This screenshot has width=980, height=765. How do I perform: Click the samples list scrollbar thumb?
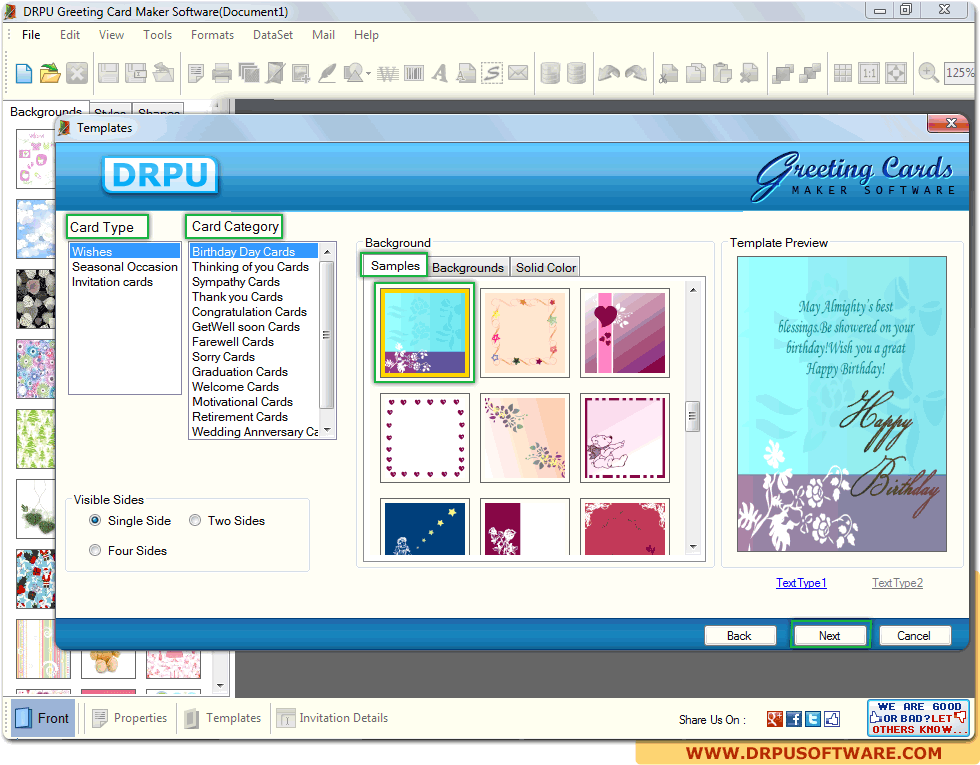tap(692, 416)
